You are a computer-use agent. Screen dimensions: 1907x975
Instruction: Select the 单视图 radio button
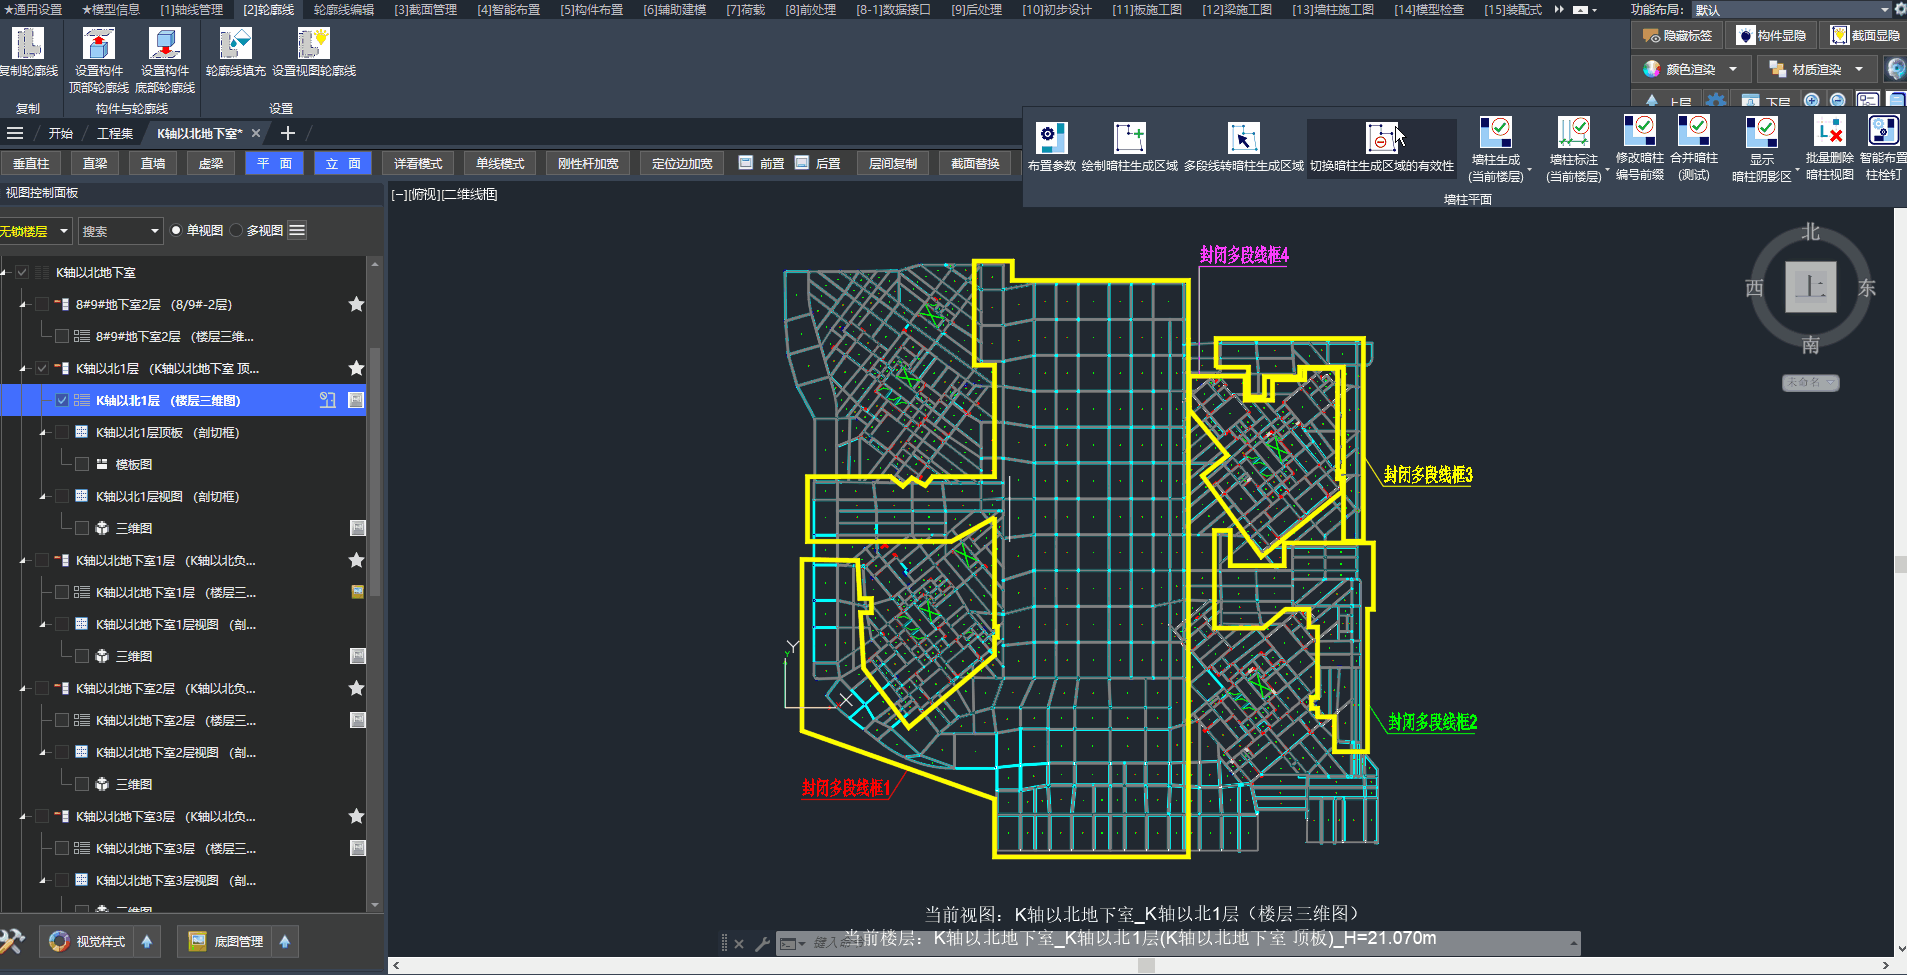pos(177,231)
